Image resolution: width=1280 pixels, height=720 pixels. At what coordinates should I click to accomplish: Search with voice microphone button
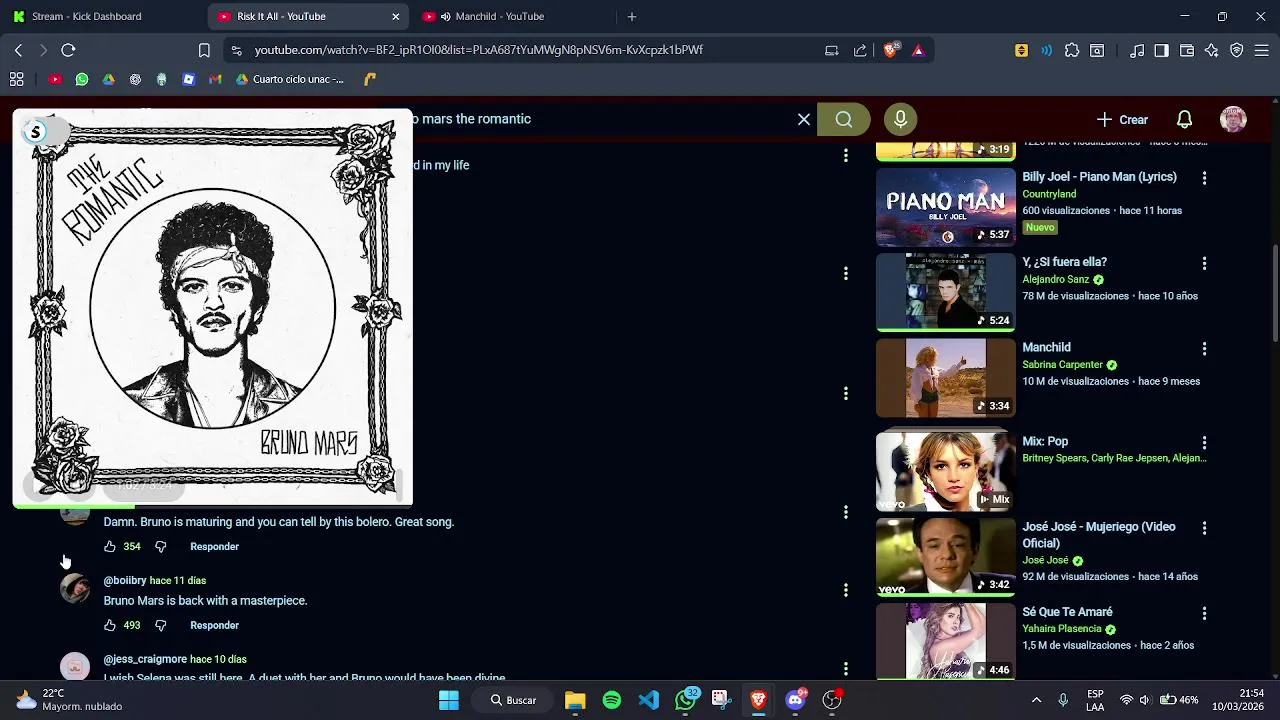[900, 119]
